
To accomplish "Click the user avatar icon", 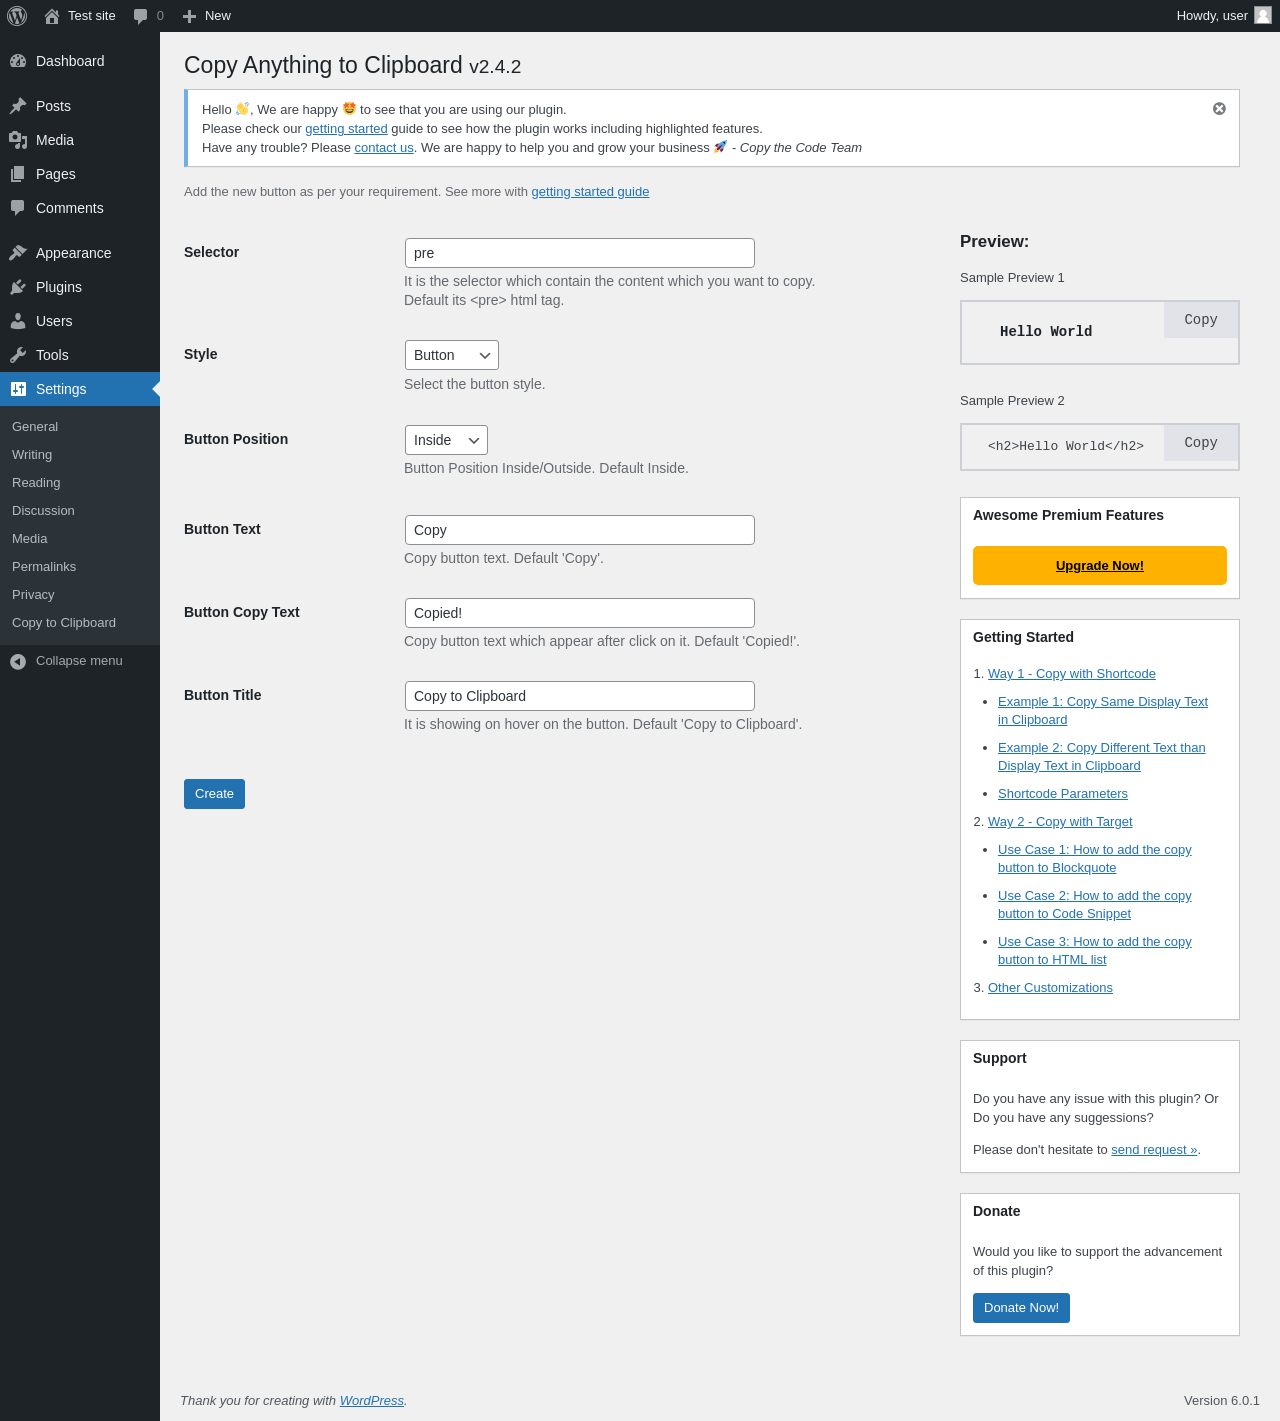I will 1263,15.
